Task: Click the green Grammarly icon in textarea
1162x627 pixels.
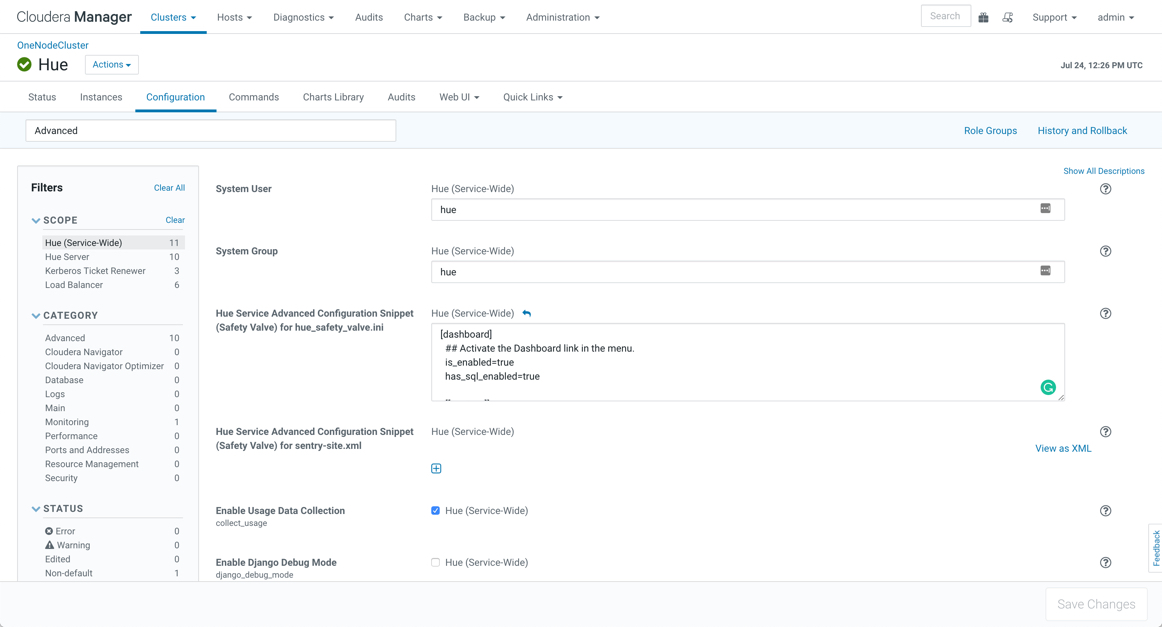Action: point(1048,387)
